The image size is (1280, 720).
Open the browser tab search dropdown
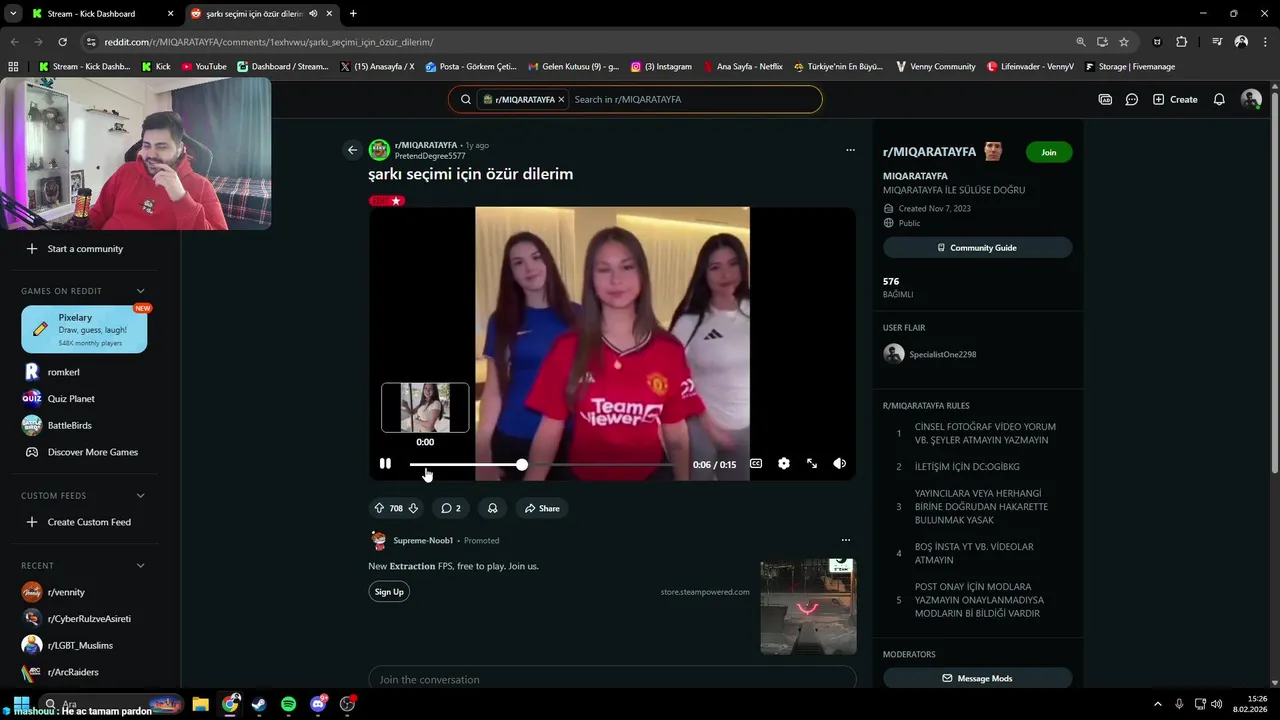[13, 14]
